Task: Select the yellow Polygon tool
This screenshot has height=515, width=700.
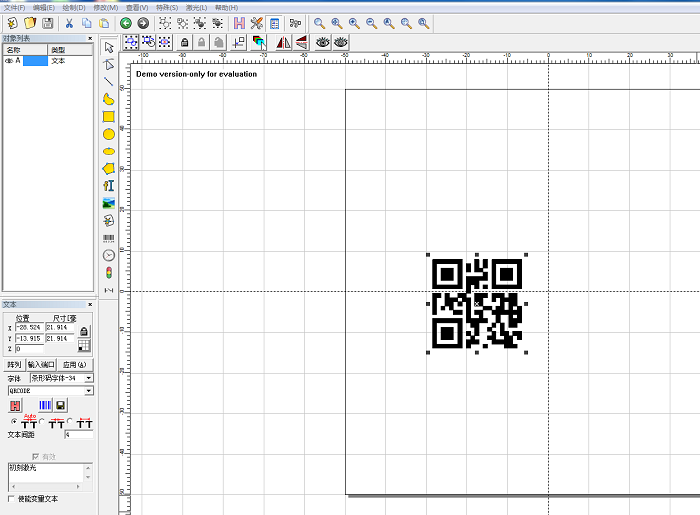Action: [x=109, y=169]
